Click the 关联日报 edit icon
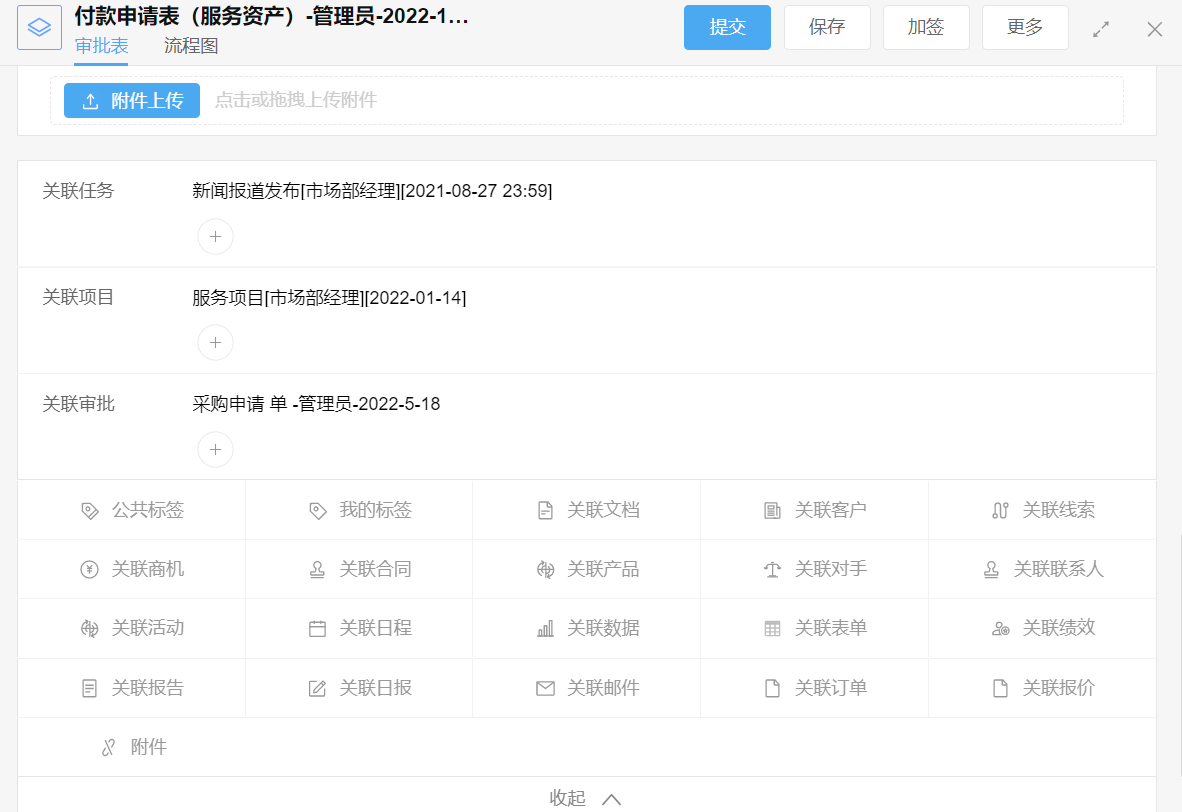The width and height of the screenshot is (1182, 812). [x=317, y=688]
